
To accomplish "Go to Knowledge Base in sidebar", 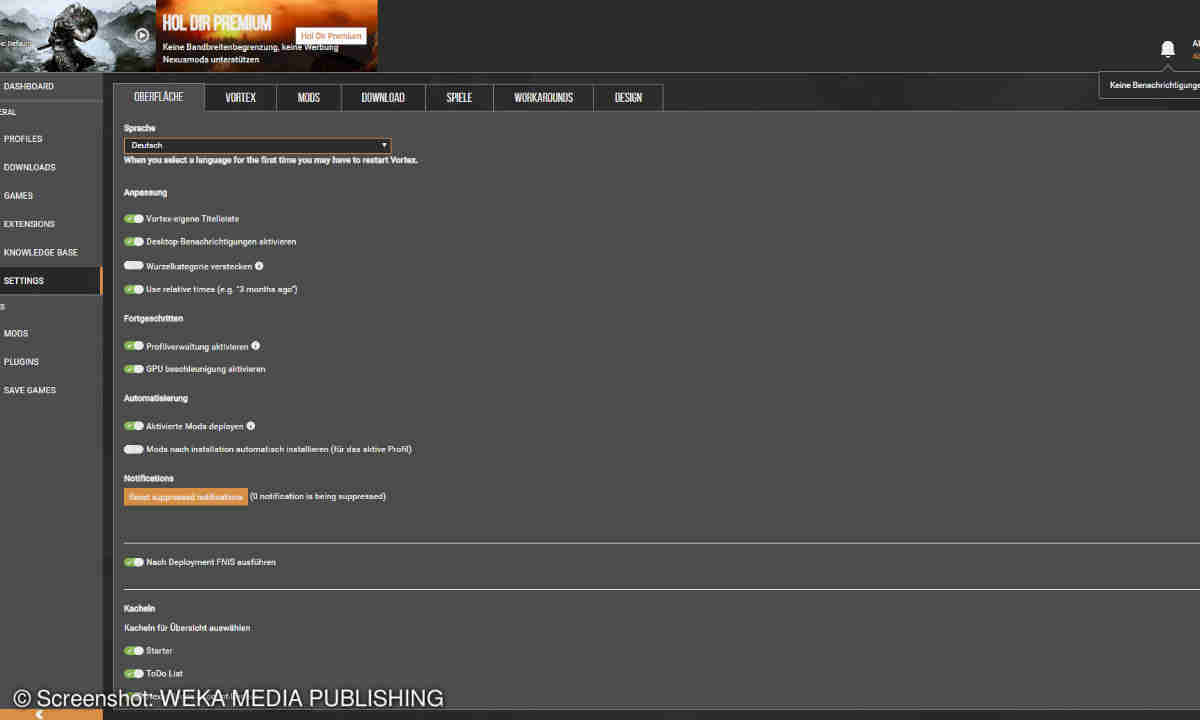I will point(40,253).
